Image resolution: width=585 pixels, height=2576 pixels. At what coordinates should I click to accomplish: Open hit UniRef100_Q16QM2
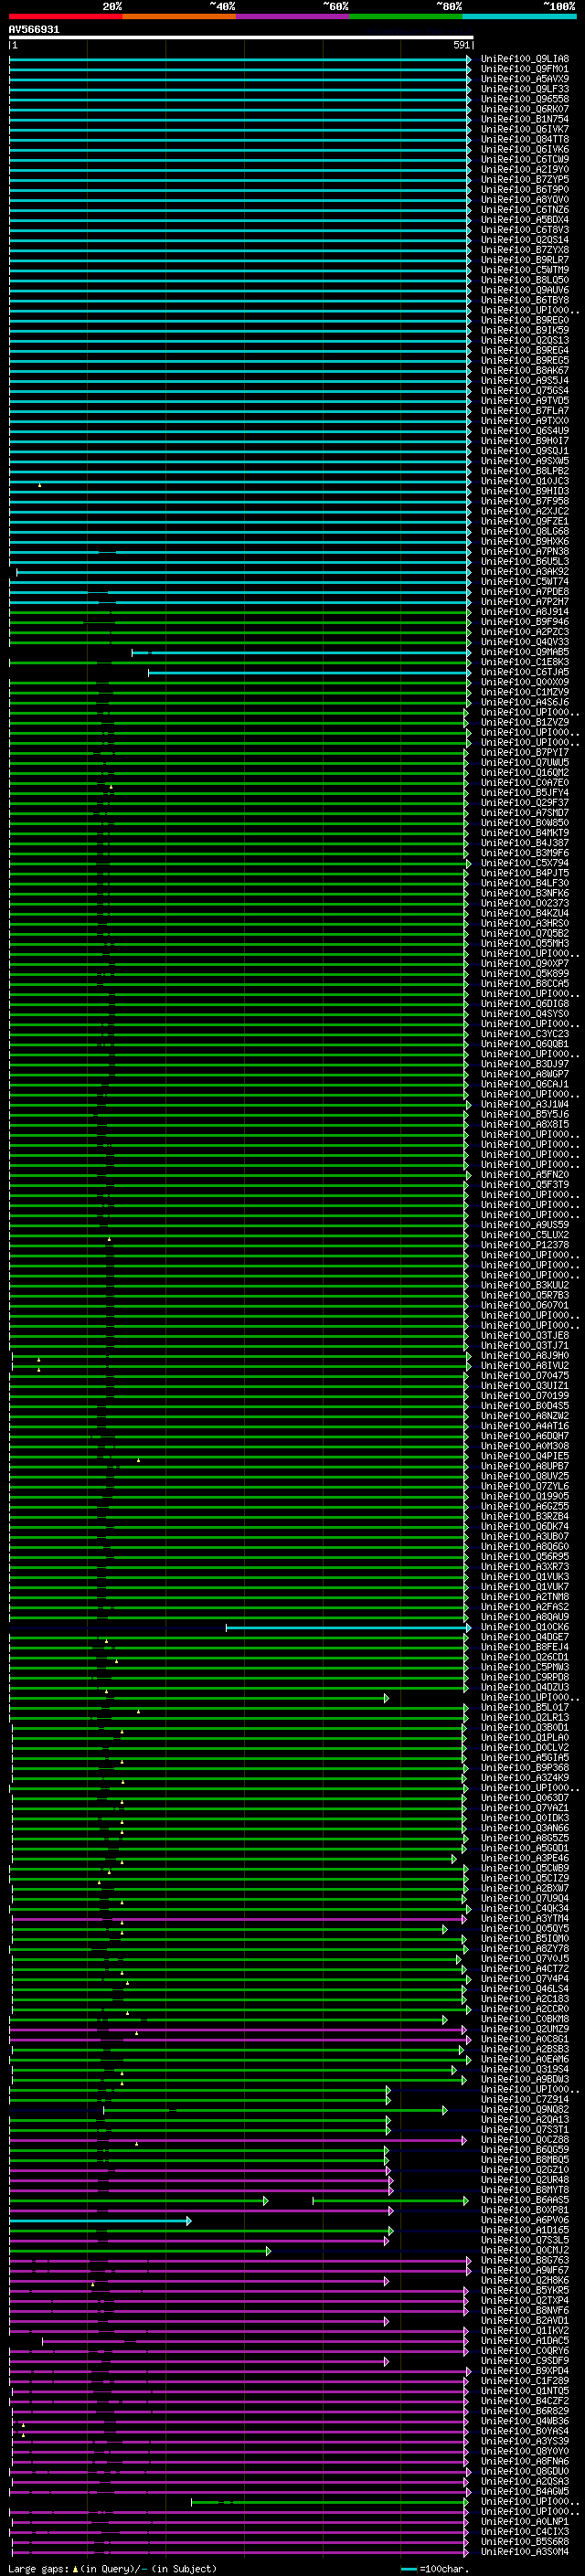pos(525,772)
